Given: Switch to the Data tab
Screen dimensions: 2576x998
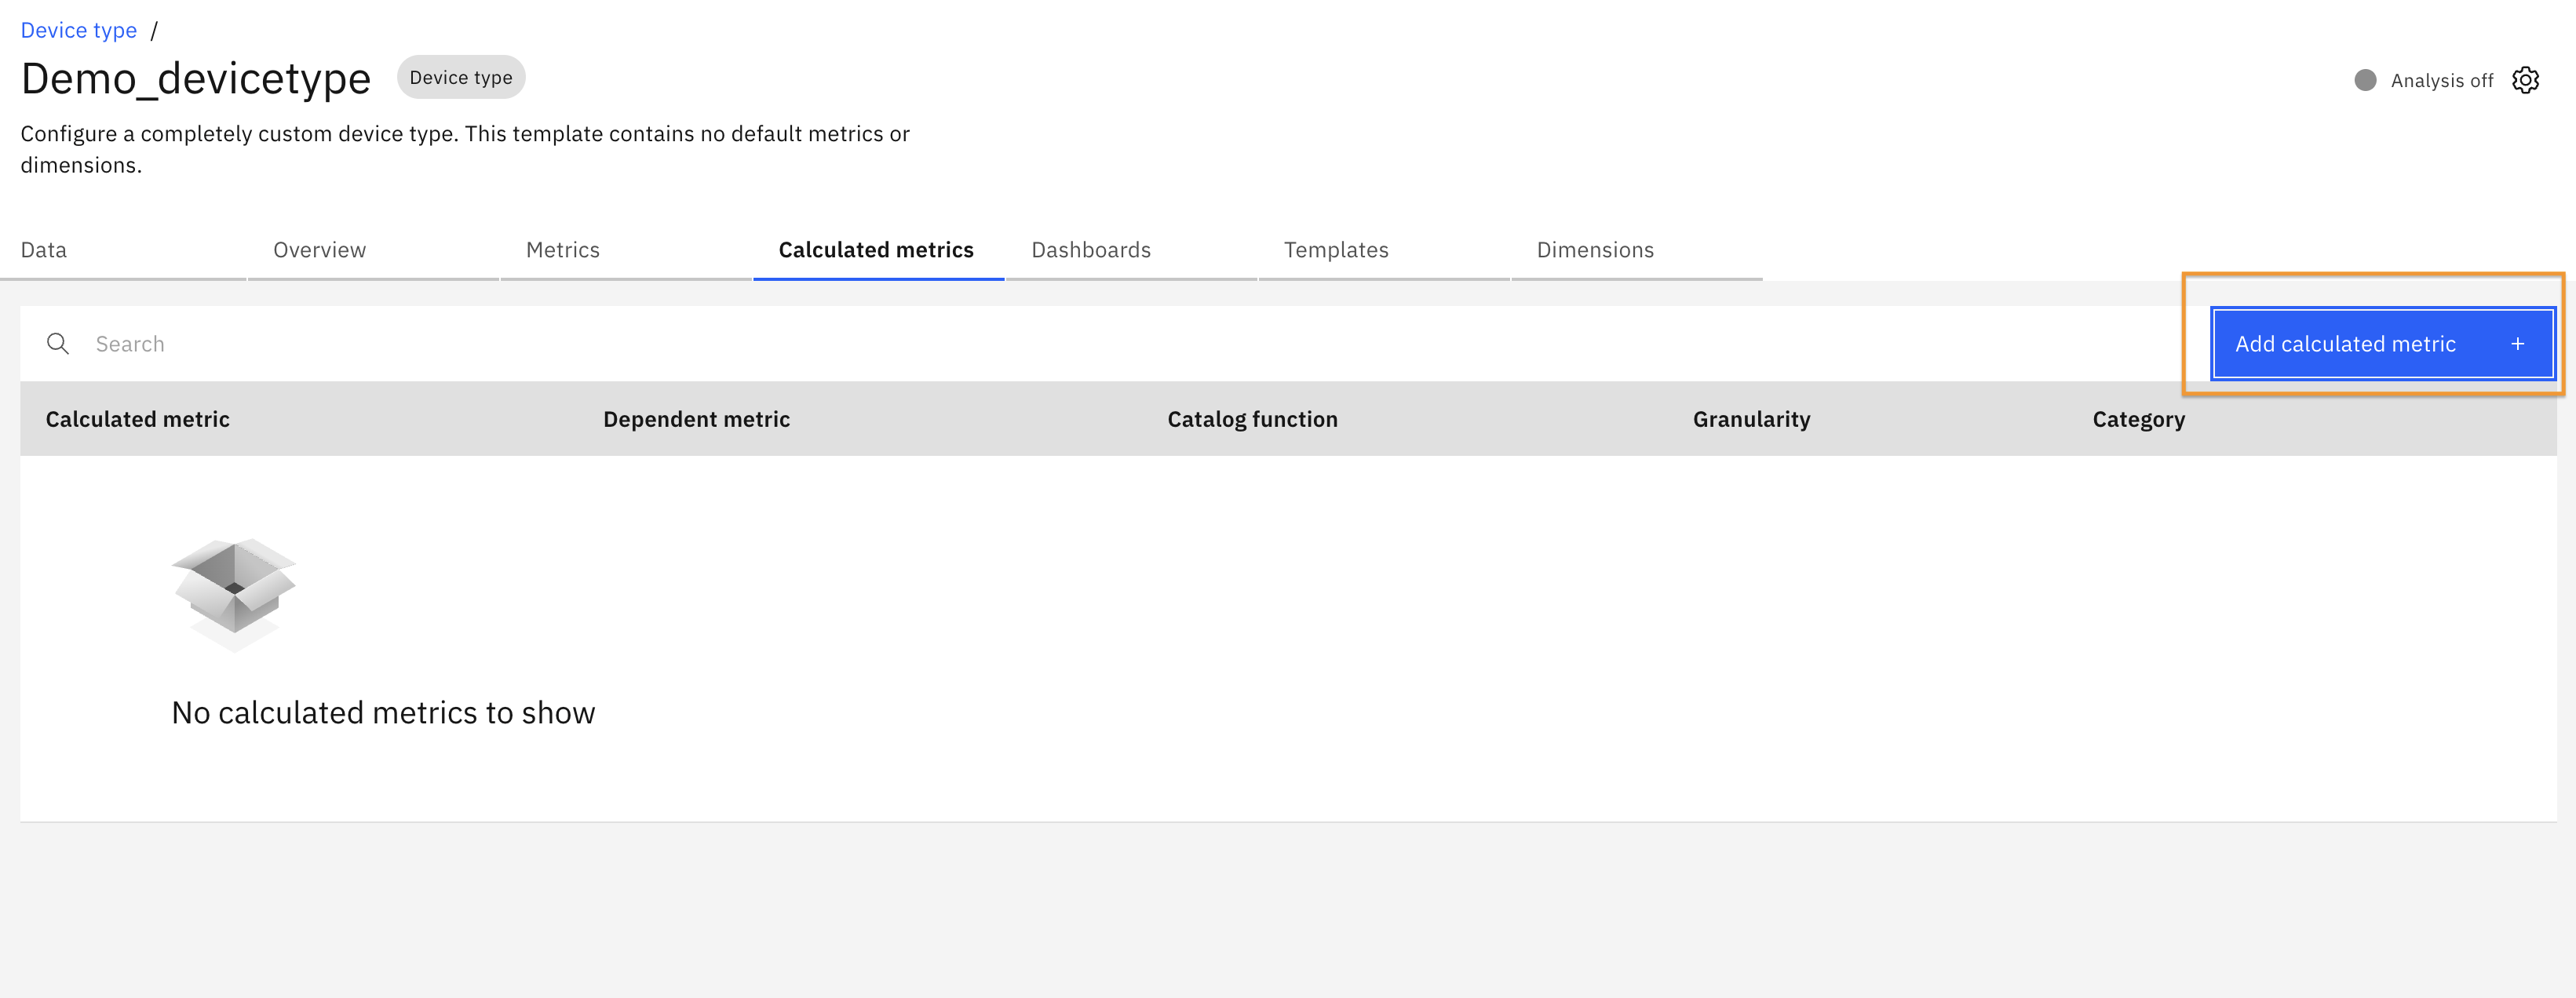Looking at the screenshot, I should click(123, 250).
